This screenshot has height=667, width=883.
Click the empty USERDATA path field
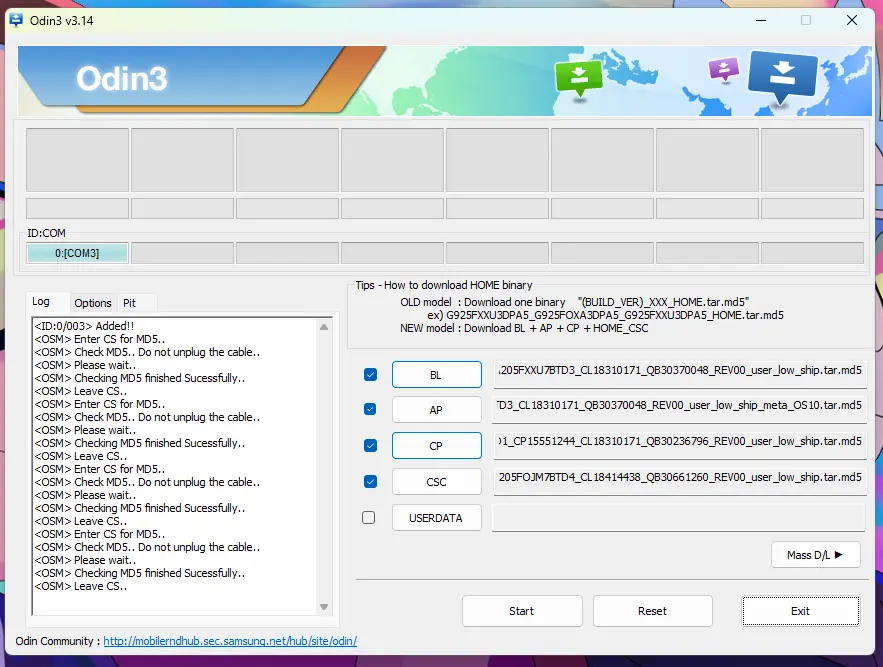point(679,518)
